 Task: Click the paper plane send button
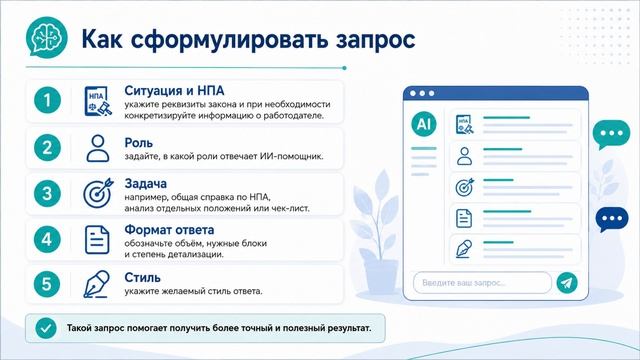(x=567, y=282)
